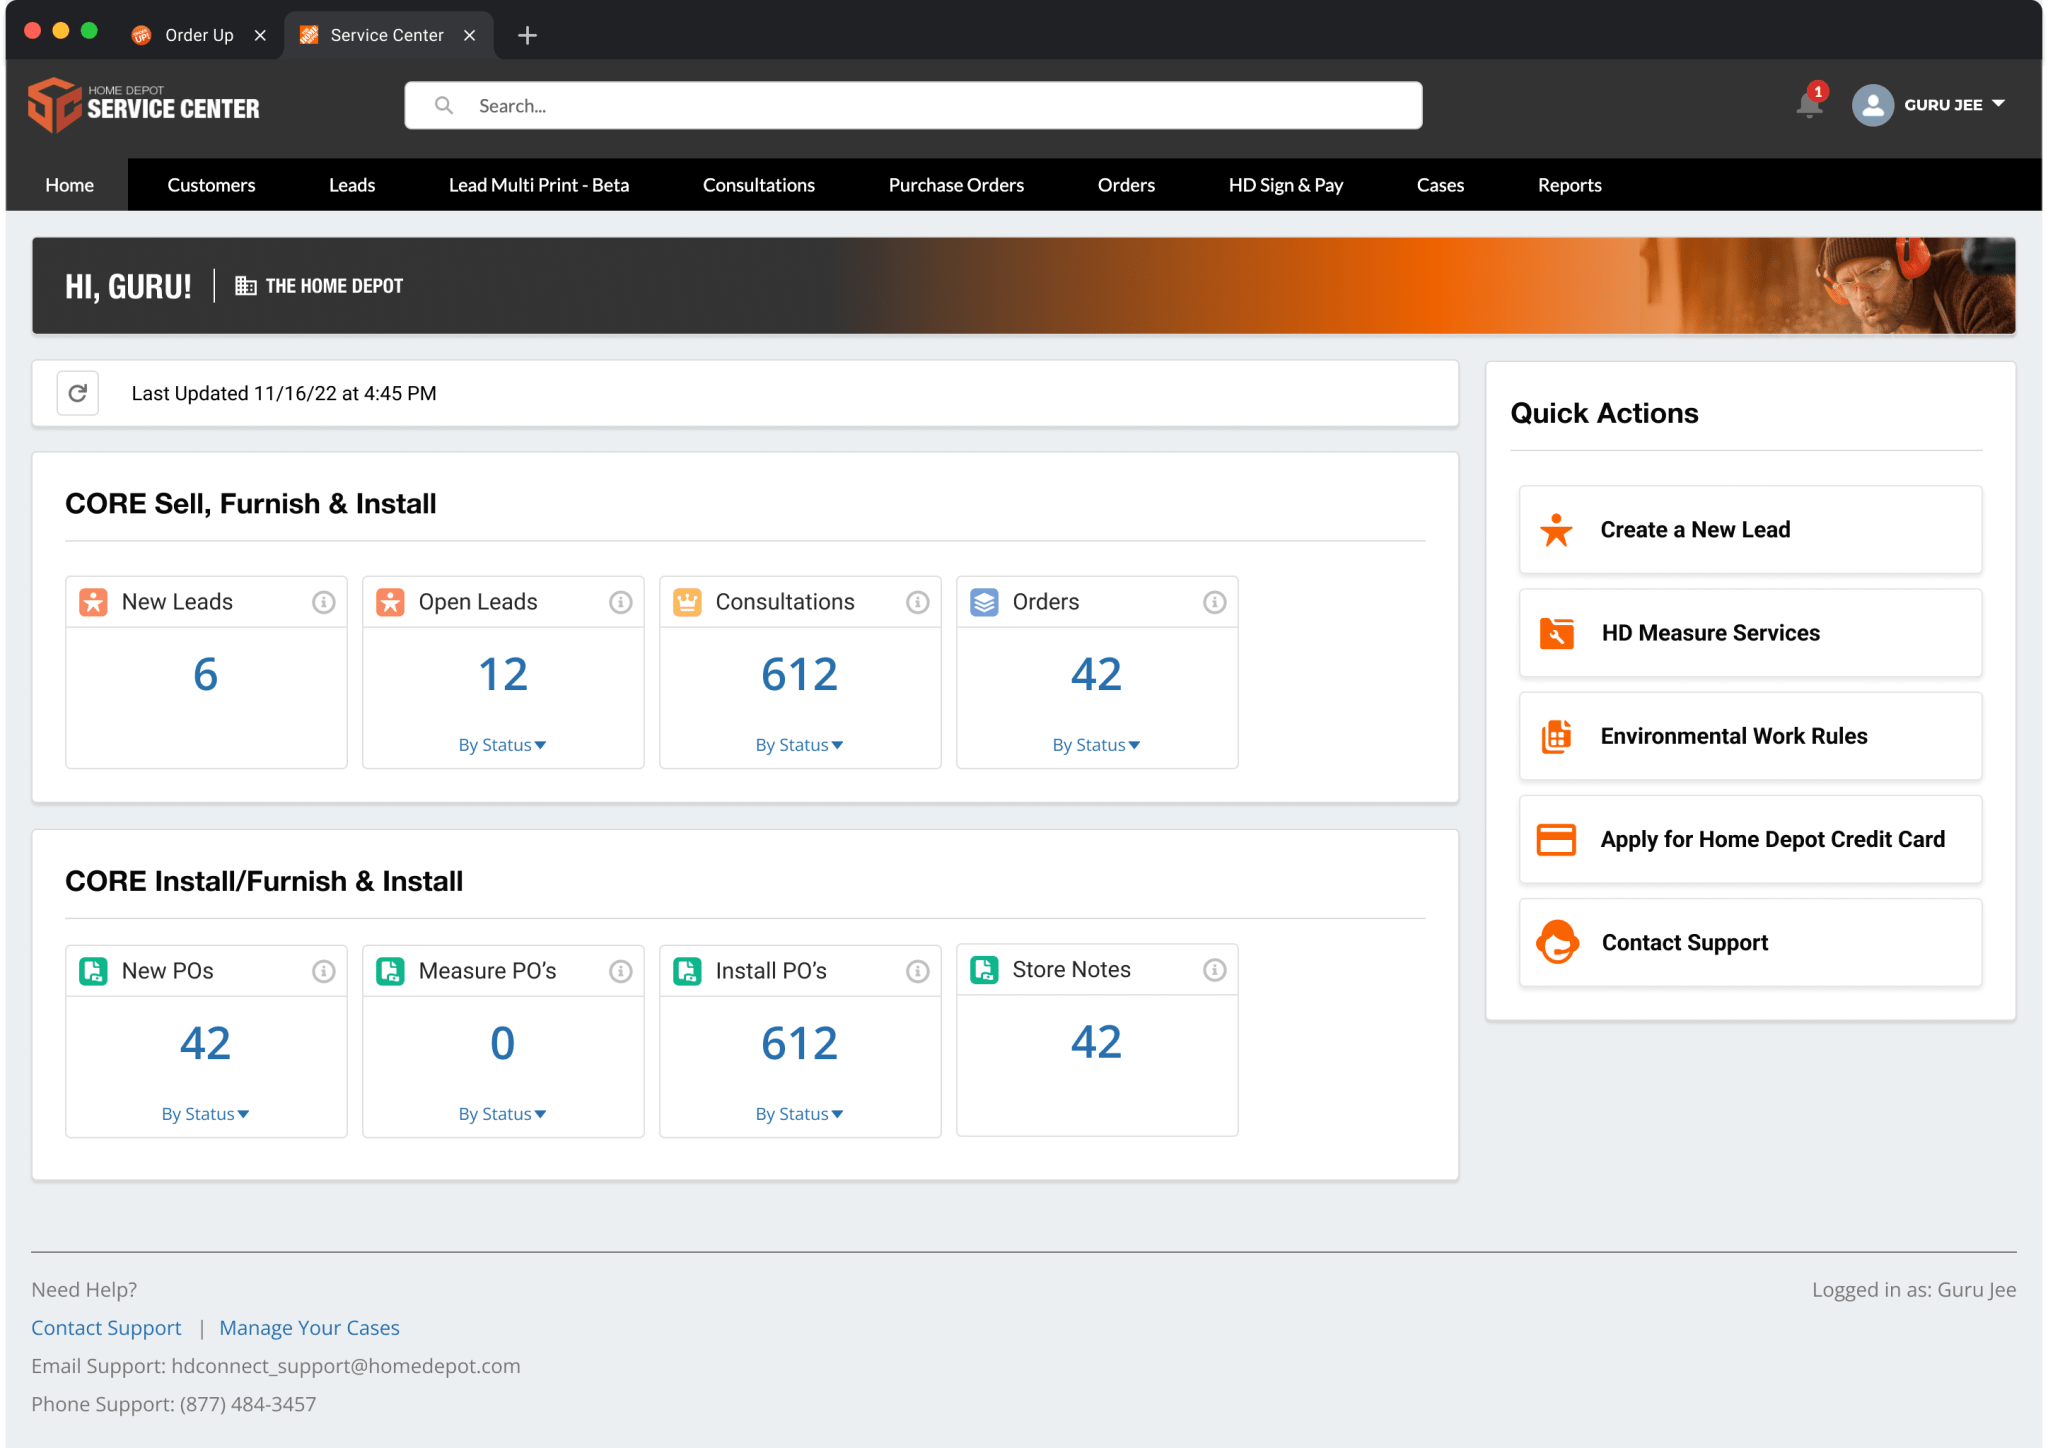Image resolution: width=2048 pixels, height=1448 pixels.
Task: Open the Leads menu item
Action: tap(352, 185)
